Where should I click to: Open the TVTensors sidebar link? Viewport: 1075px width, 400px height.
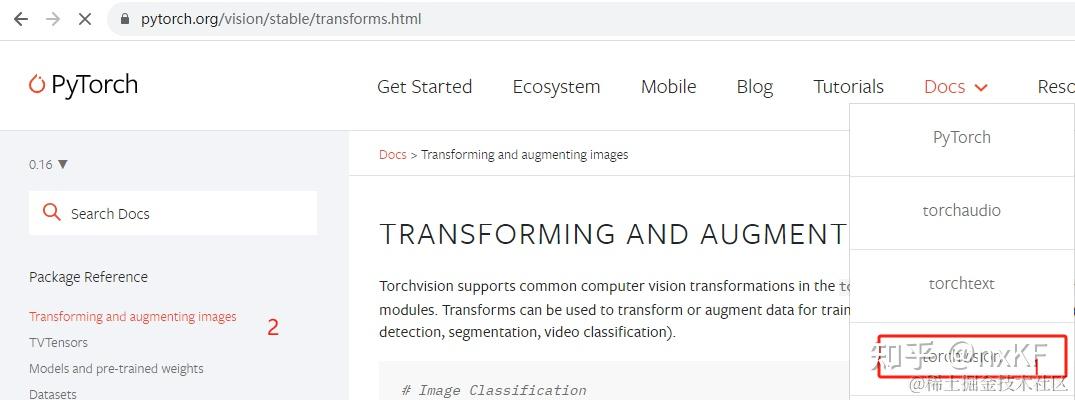tap(58, 343)
